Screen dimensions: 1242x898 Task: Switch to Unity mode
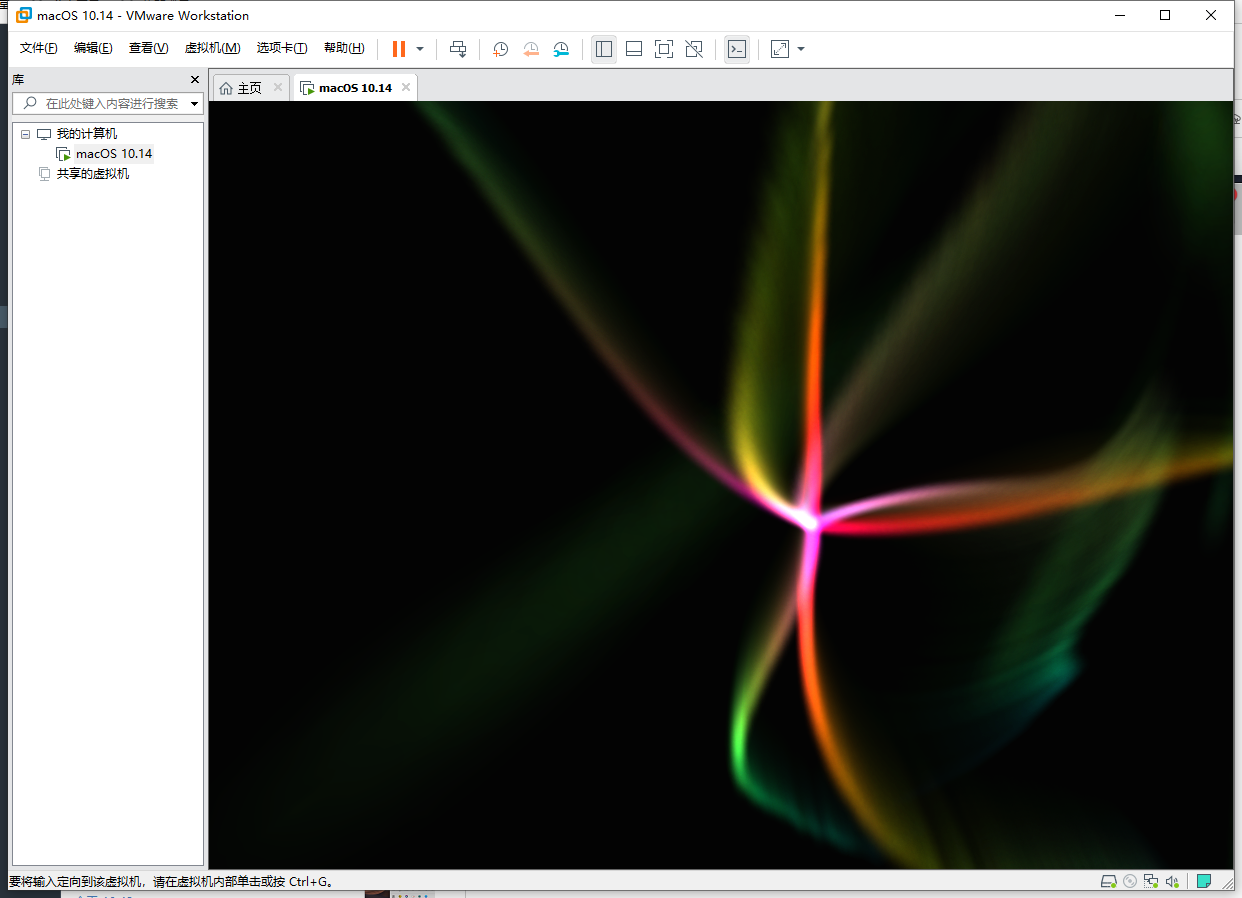[694, 49]
